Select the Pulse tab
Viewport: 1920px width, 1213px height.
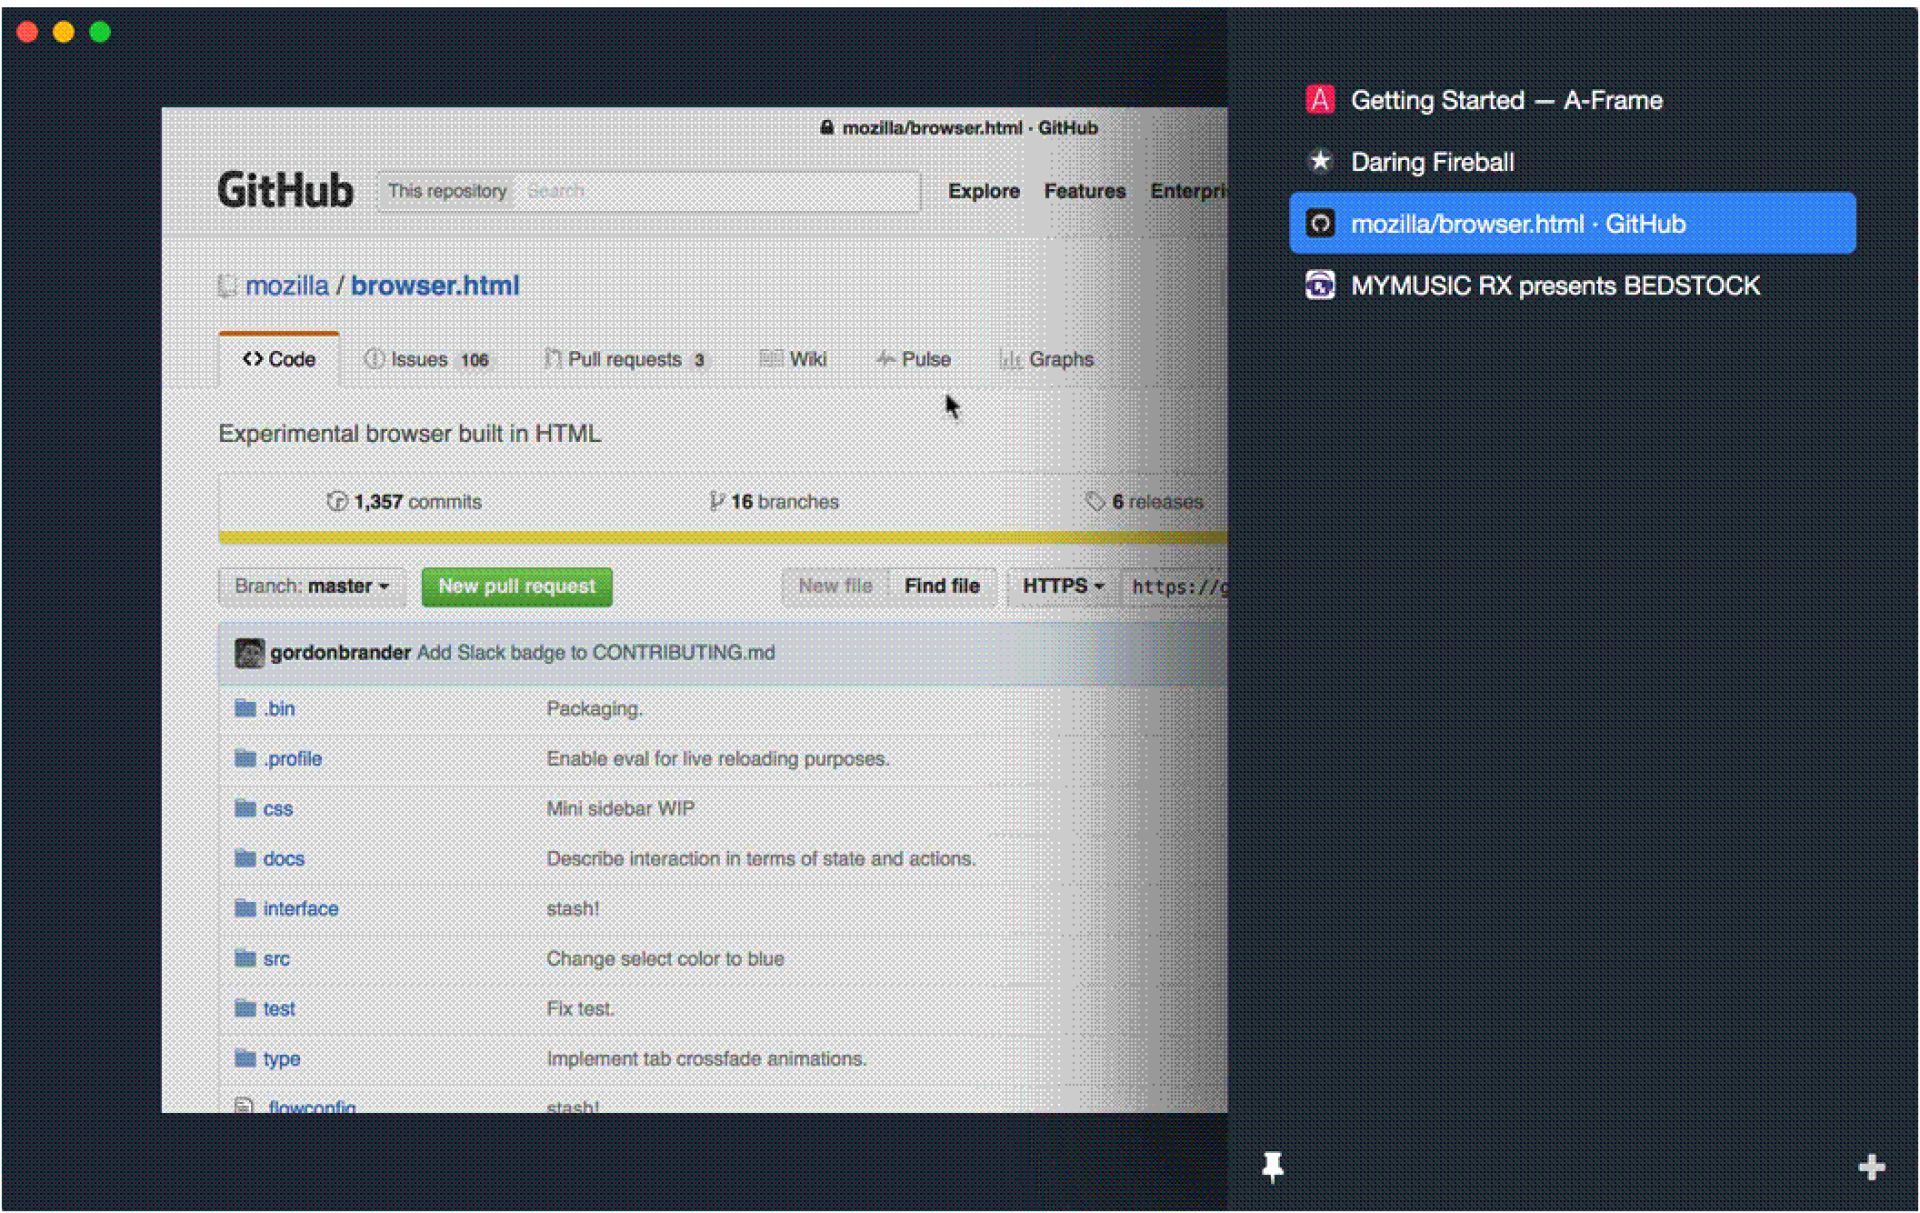913,359
